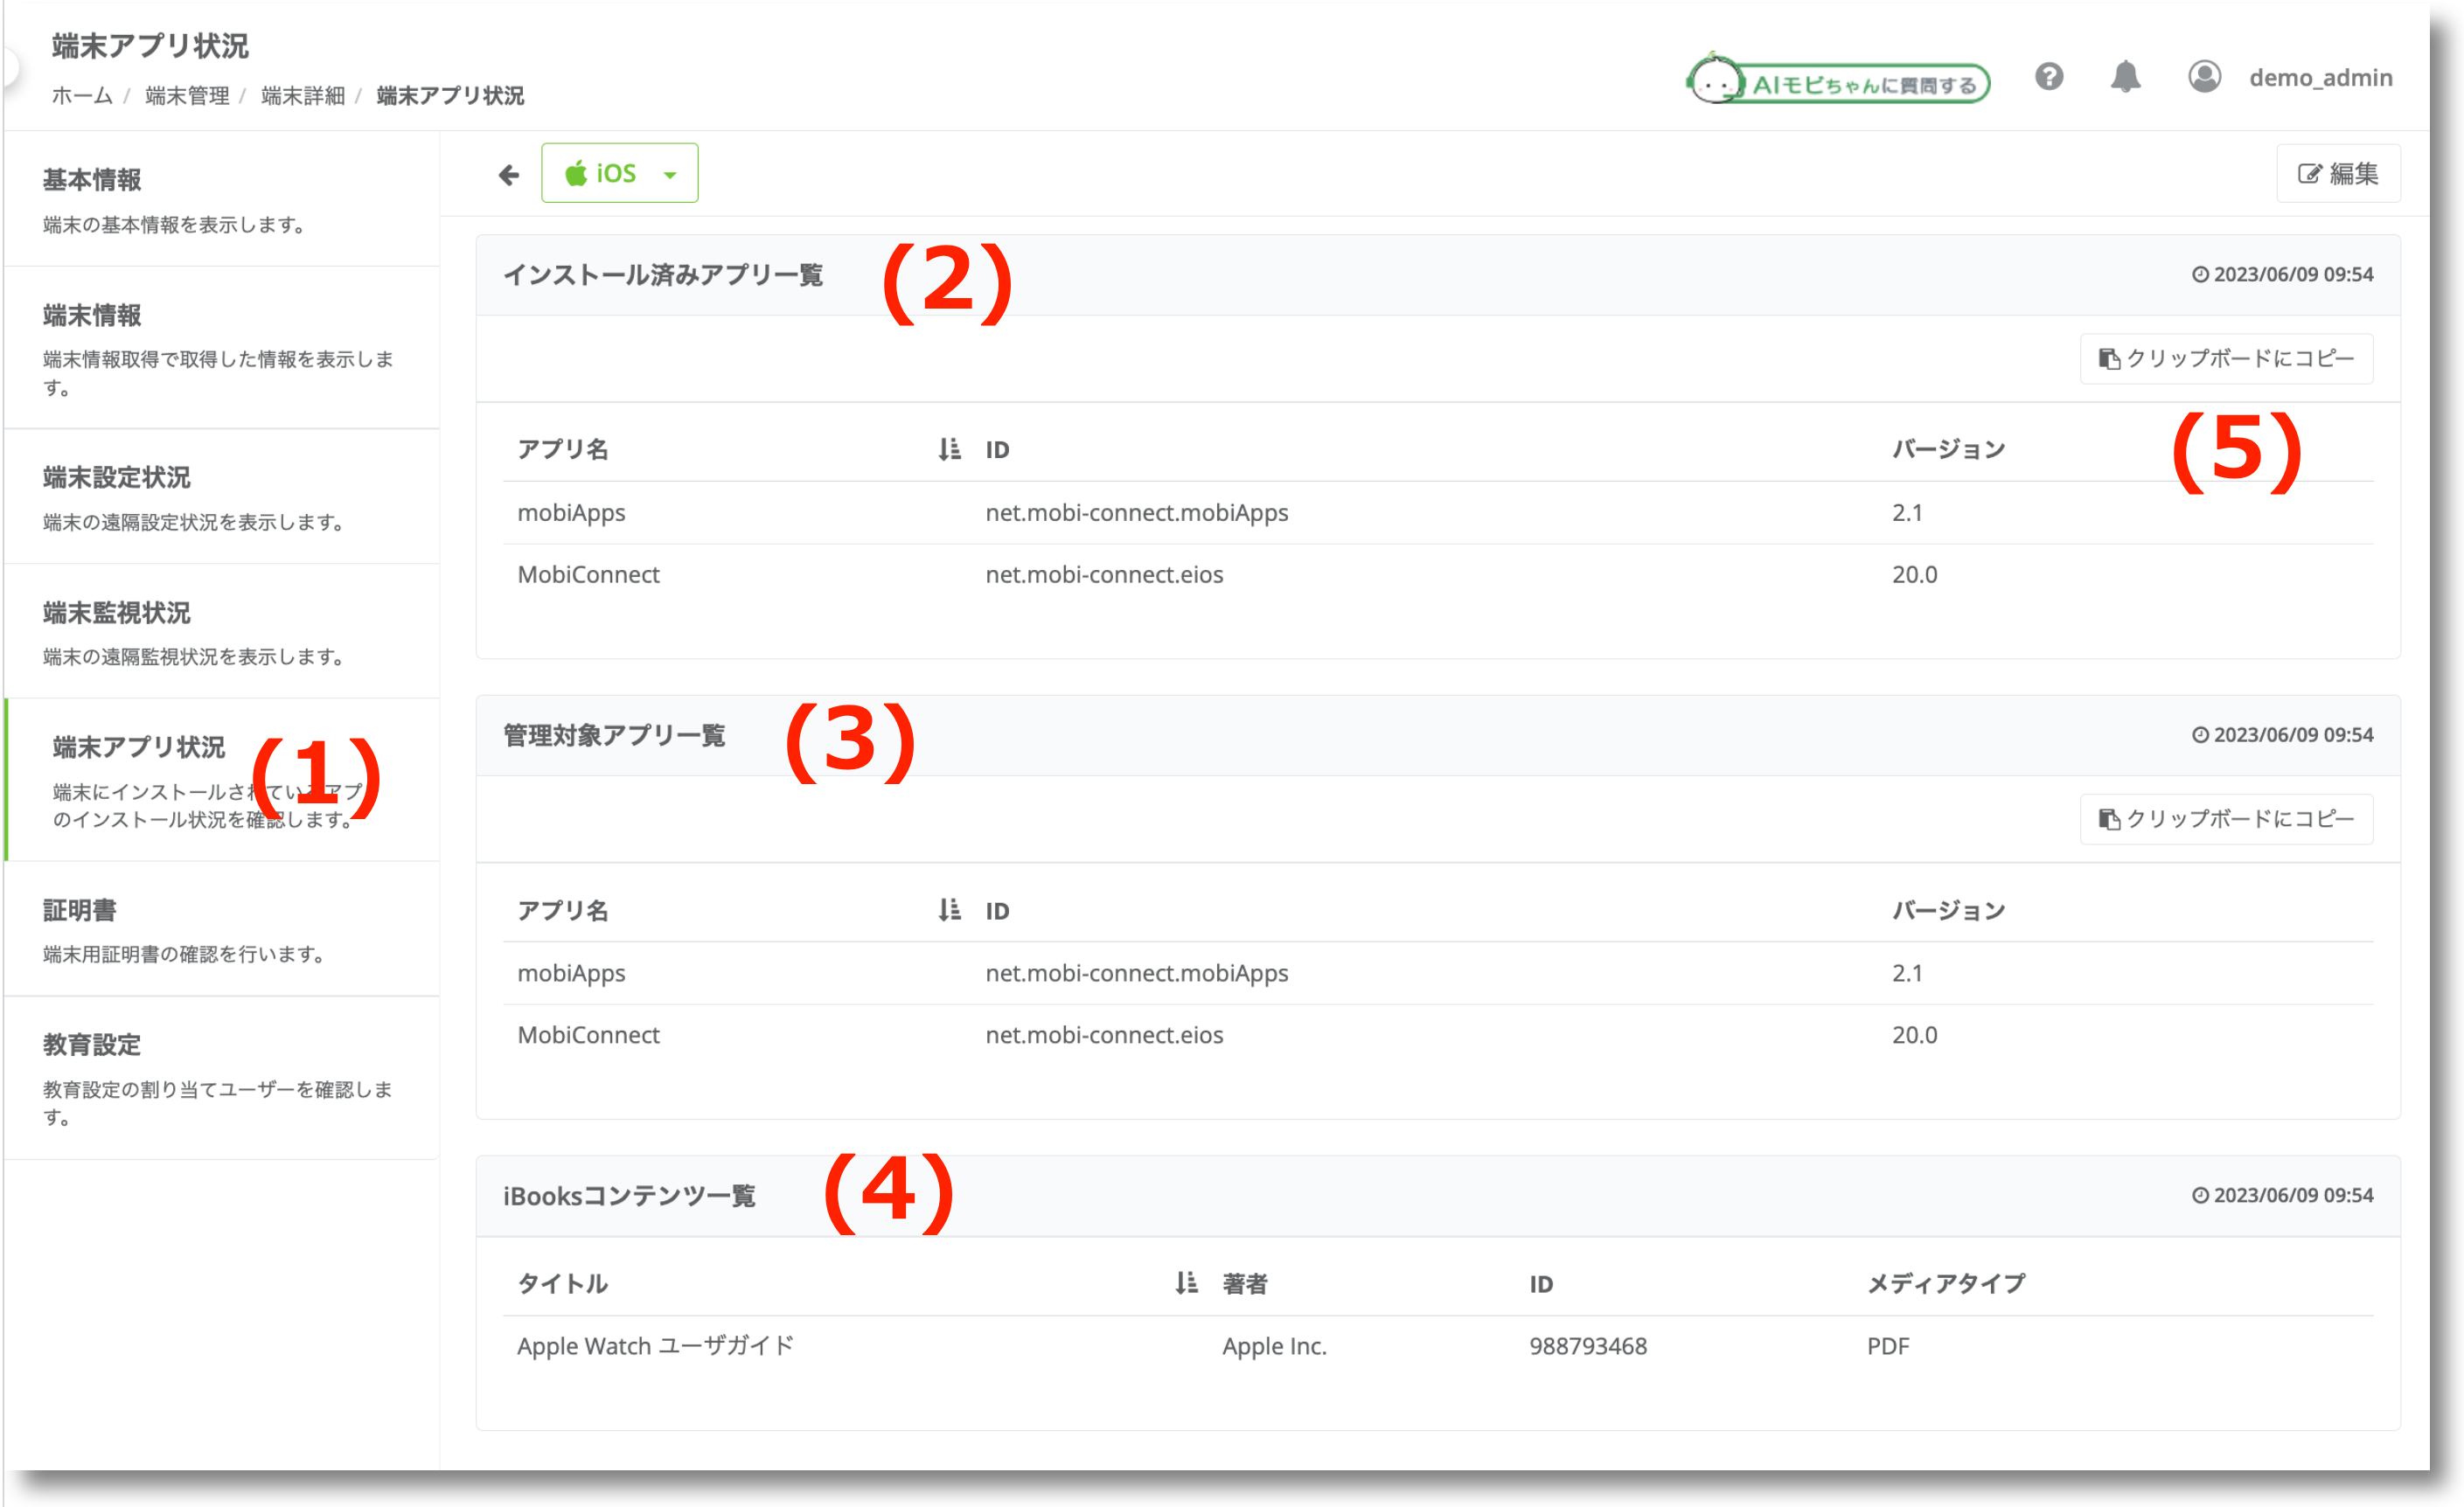The image size is (2464, 1507).
Task: Sort managed apps by アプリ名 sort icon
Action: click(x=949, y=910)
